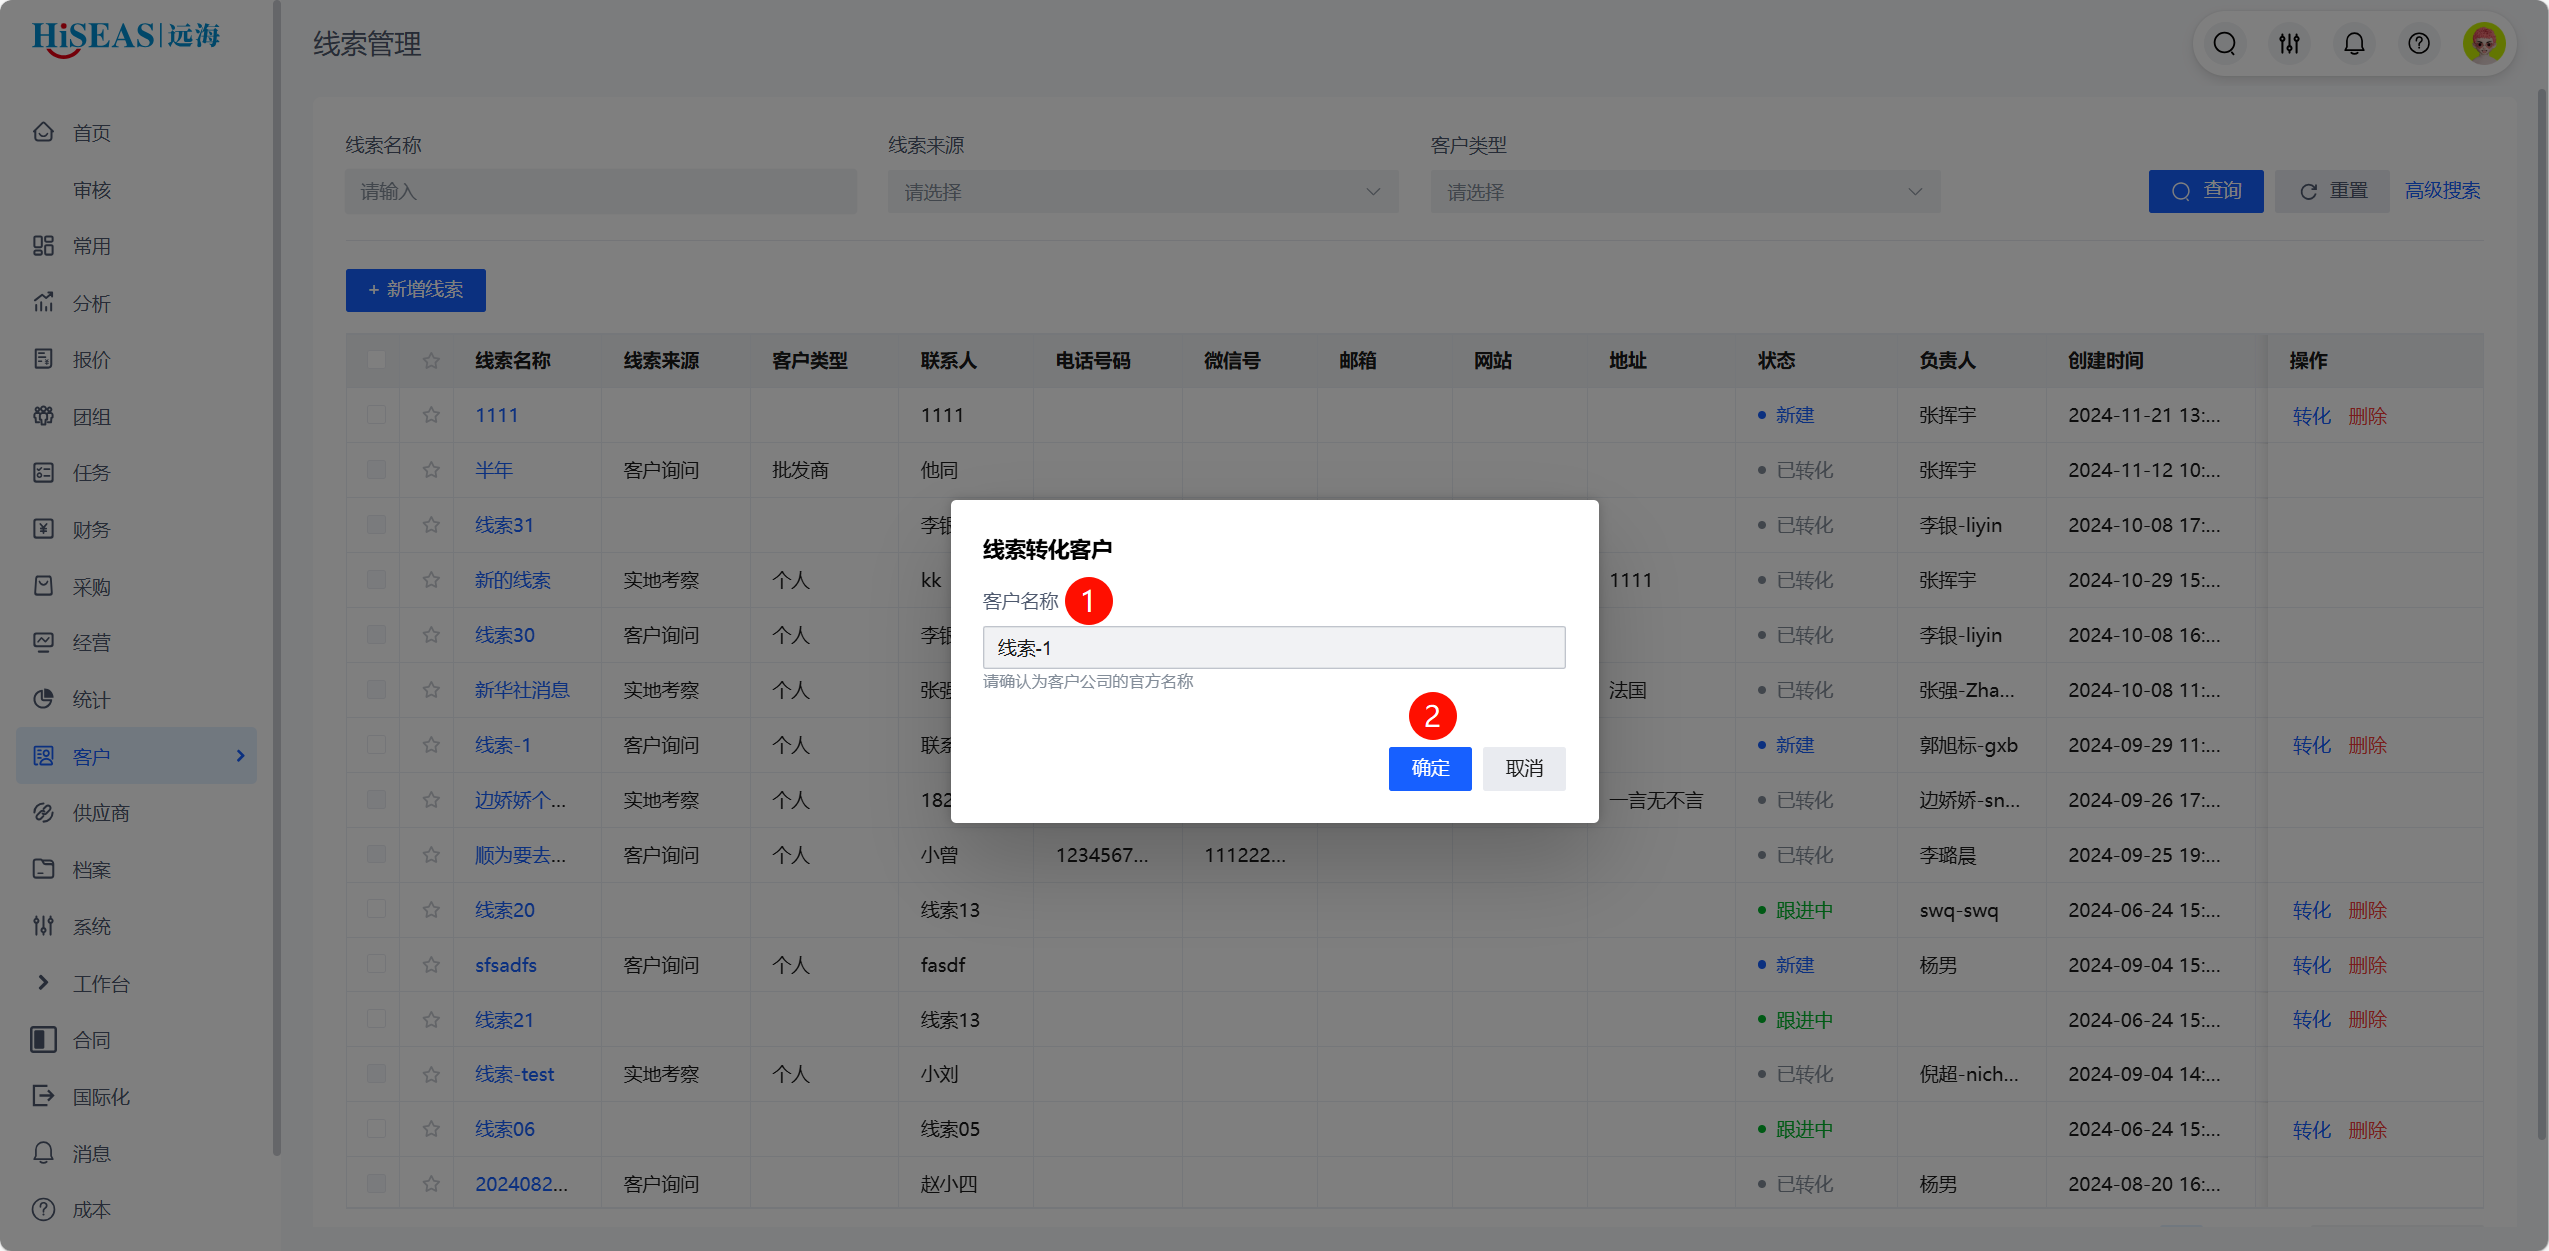Open the 线索06 lead link
2549x1251 pixels.
[x=504, y=1129]
